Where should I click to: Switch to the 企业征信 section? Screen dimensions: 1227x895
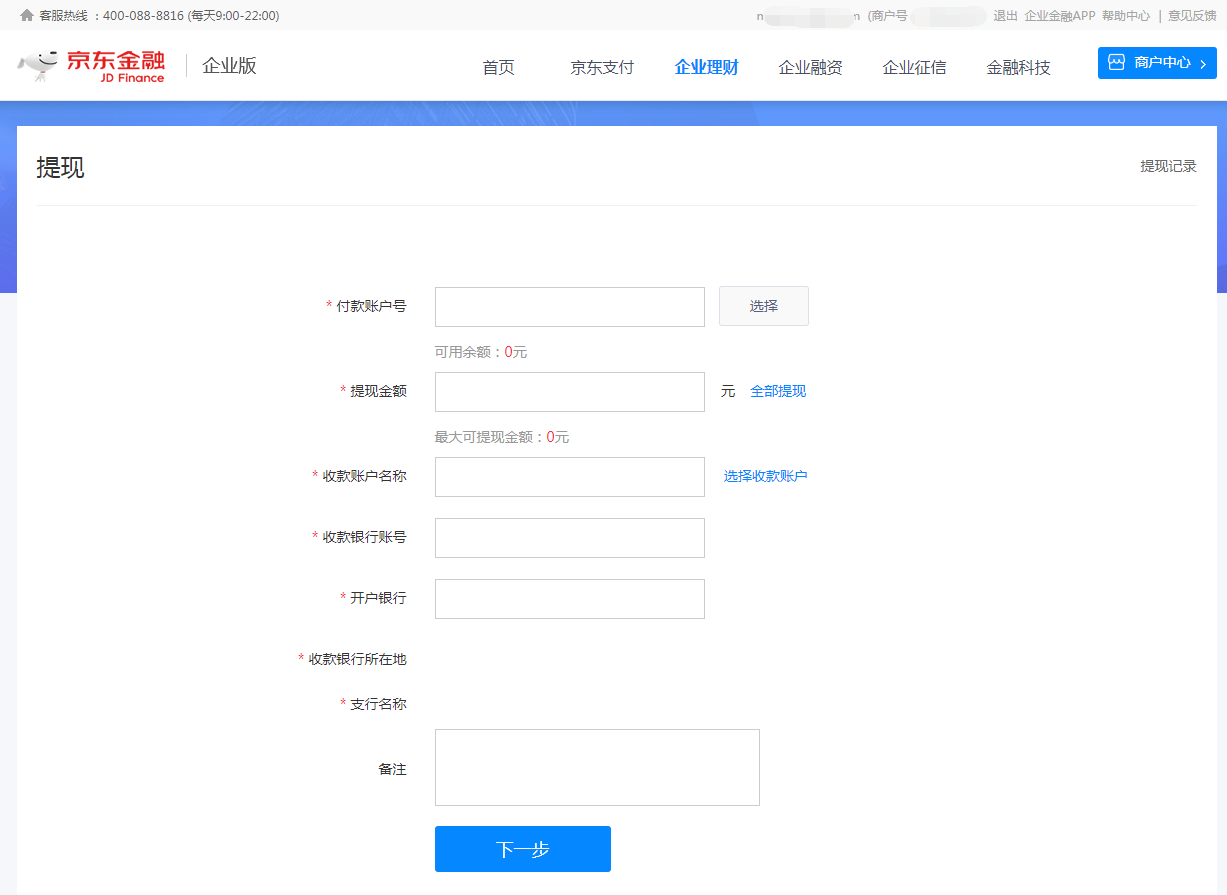914,67
